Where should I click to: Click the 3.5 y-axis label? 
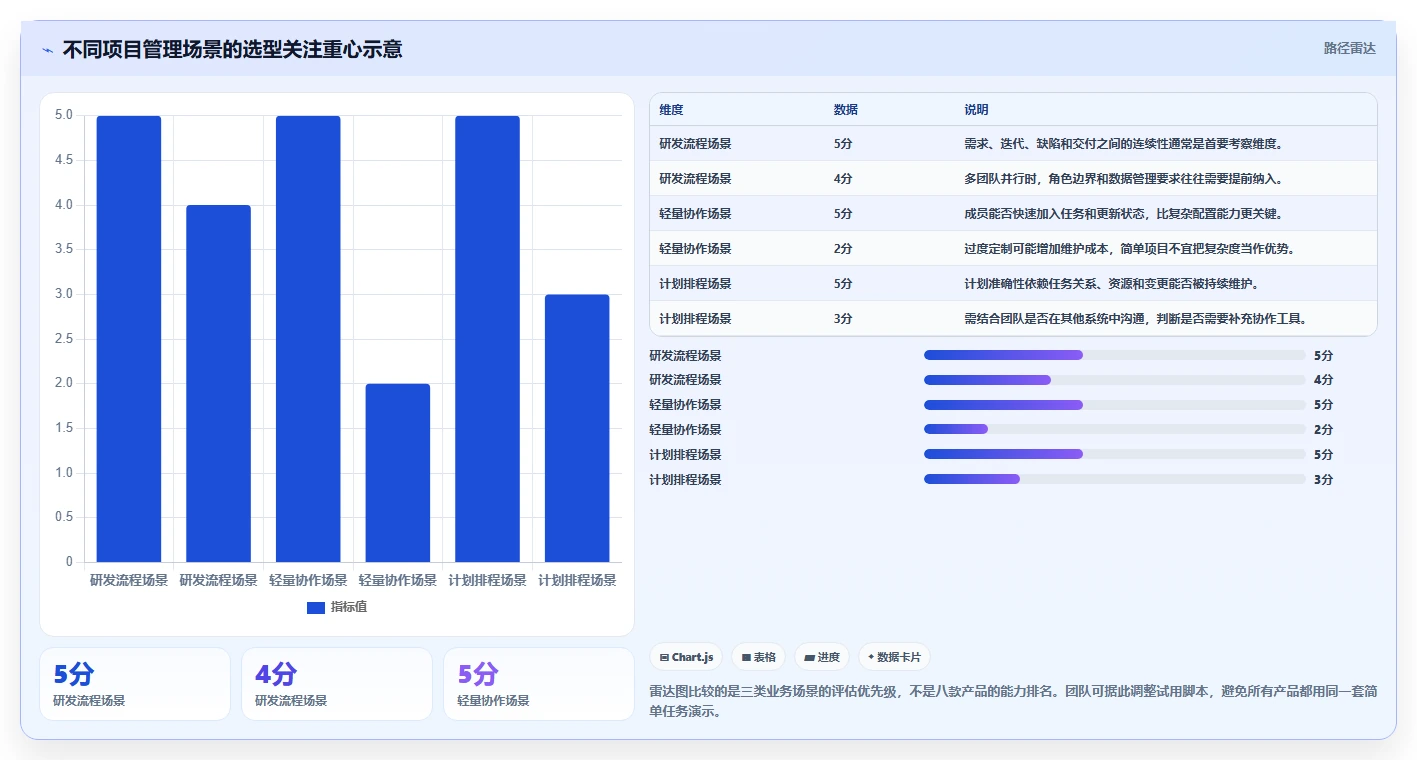coord(64,249)
